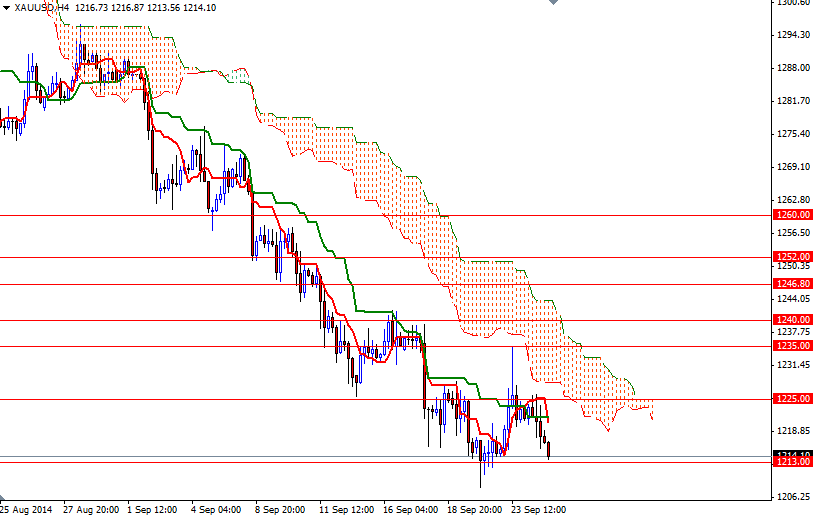Click the 27 Aug 20:00 time label

[91, 510]
